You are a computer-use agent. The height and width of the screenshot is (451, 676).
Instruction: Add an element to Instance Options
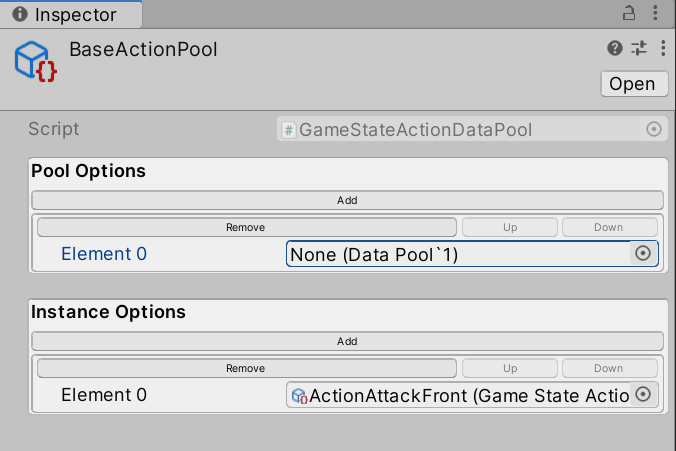point(347,341)
